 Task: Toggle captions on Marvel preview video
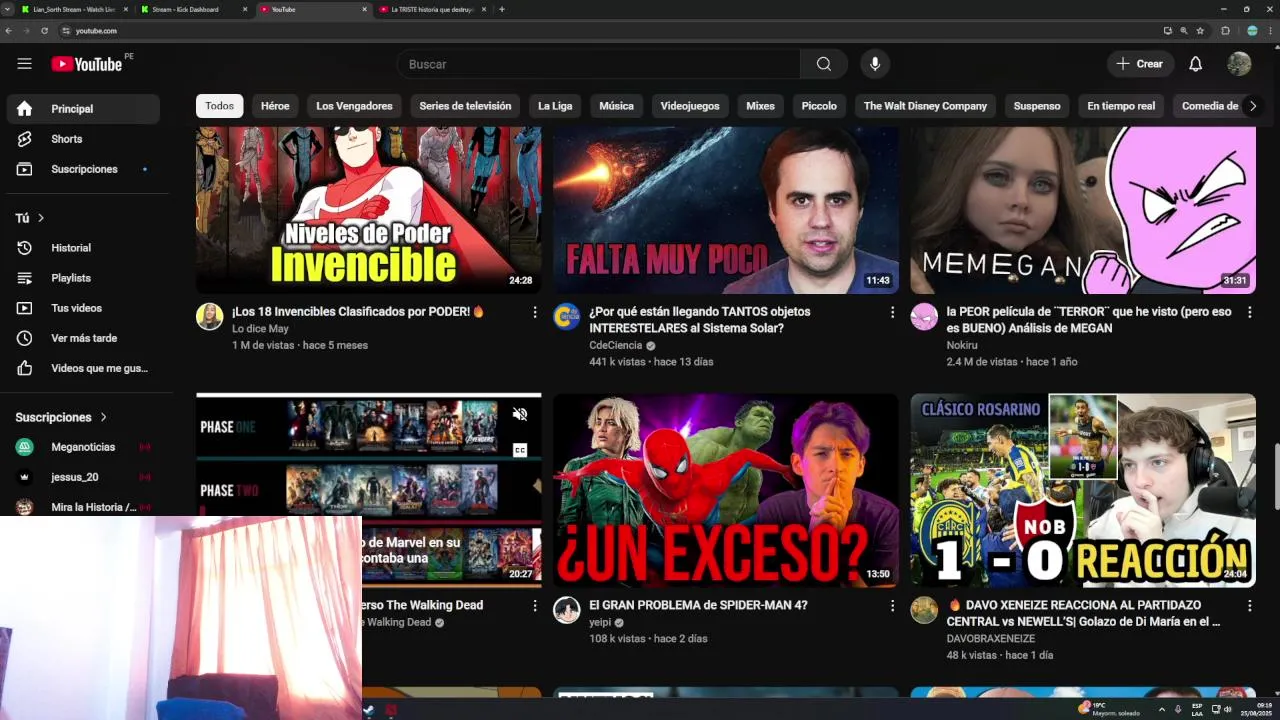click(520, 451)
